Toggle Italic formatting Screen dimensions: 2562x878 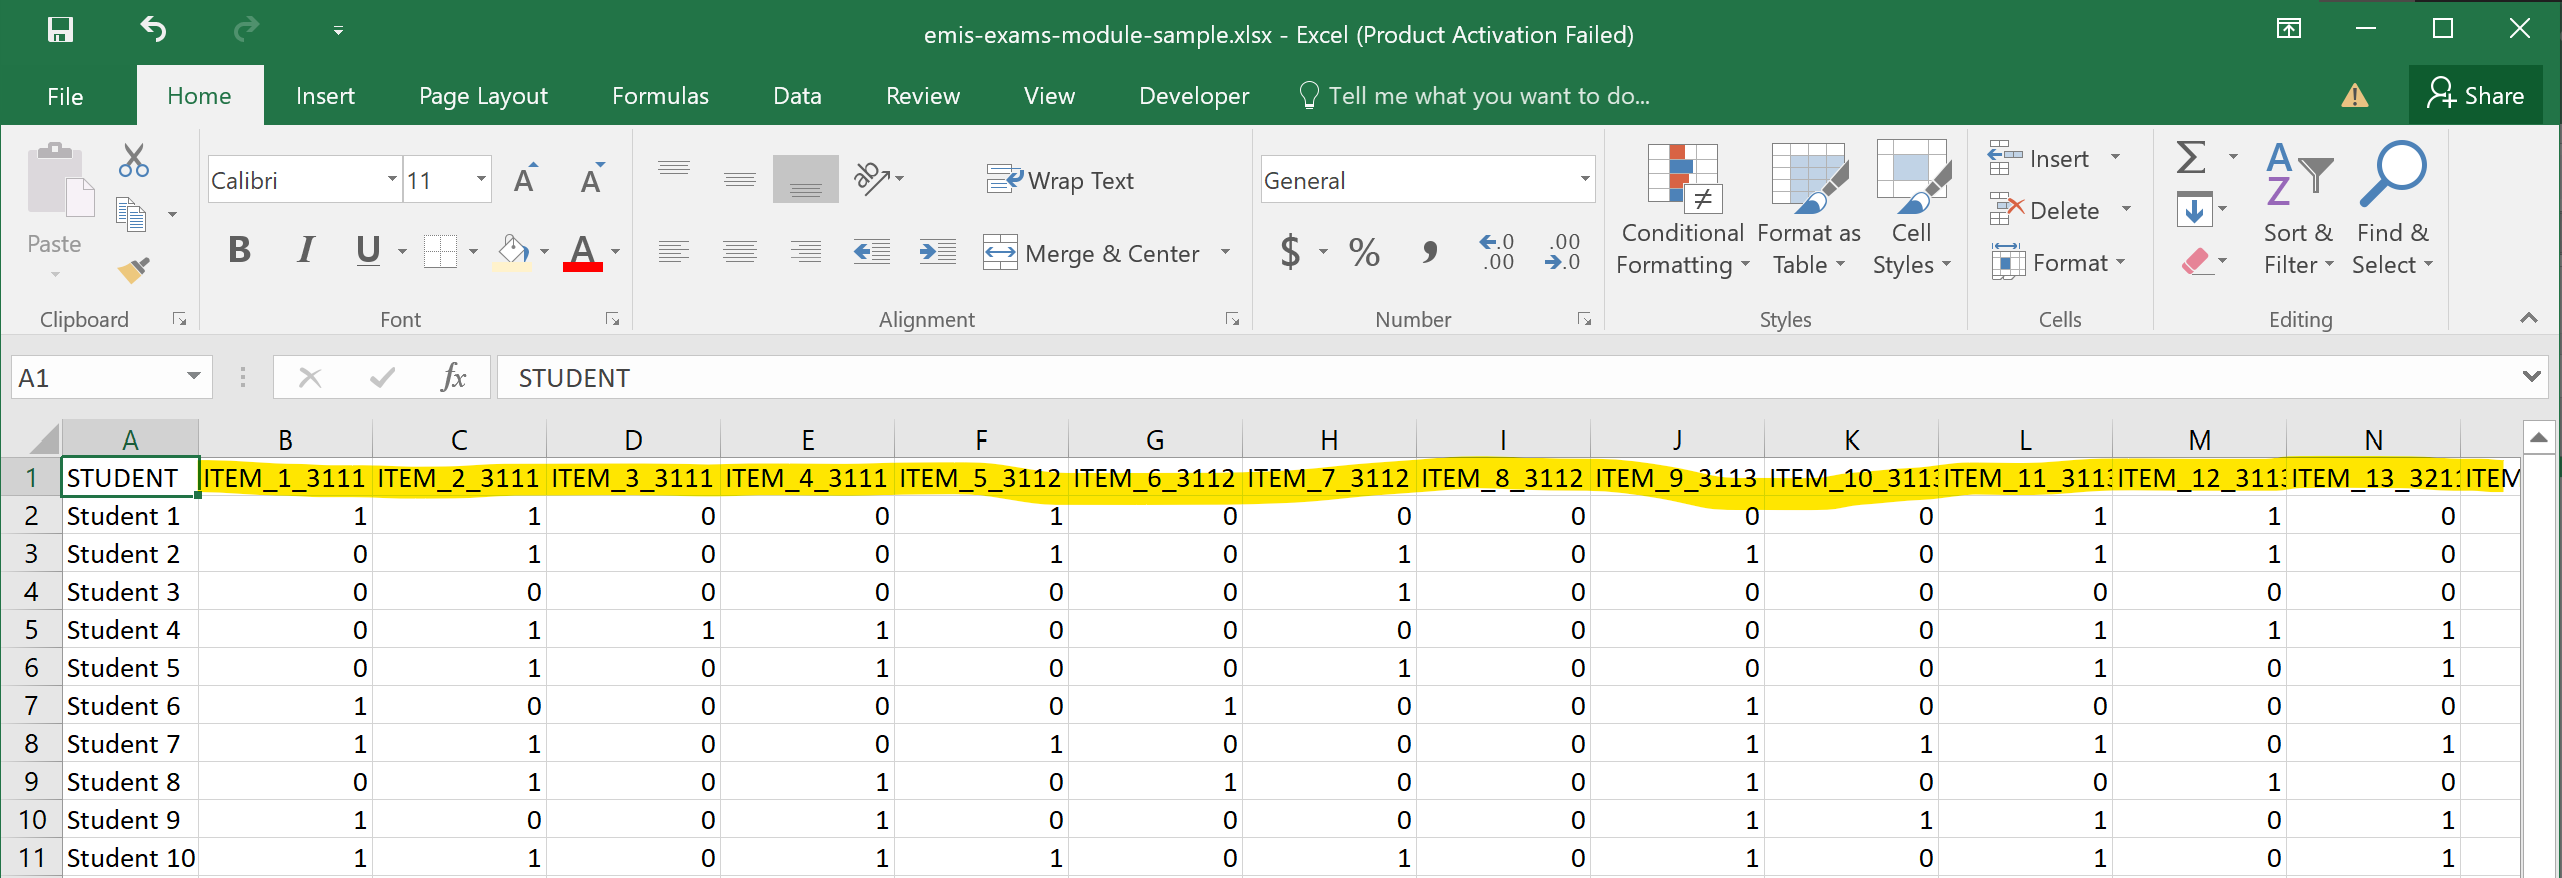[305, 250]
